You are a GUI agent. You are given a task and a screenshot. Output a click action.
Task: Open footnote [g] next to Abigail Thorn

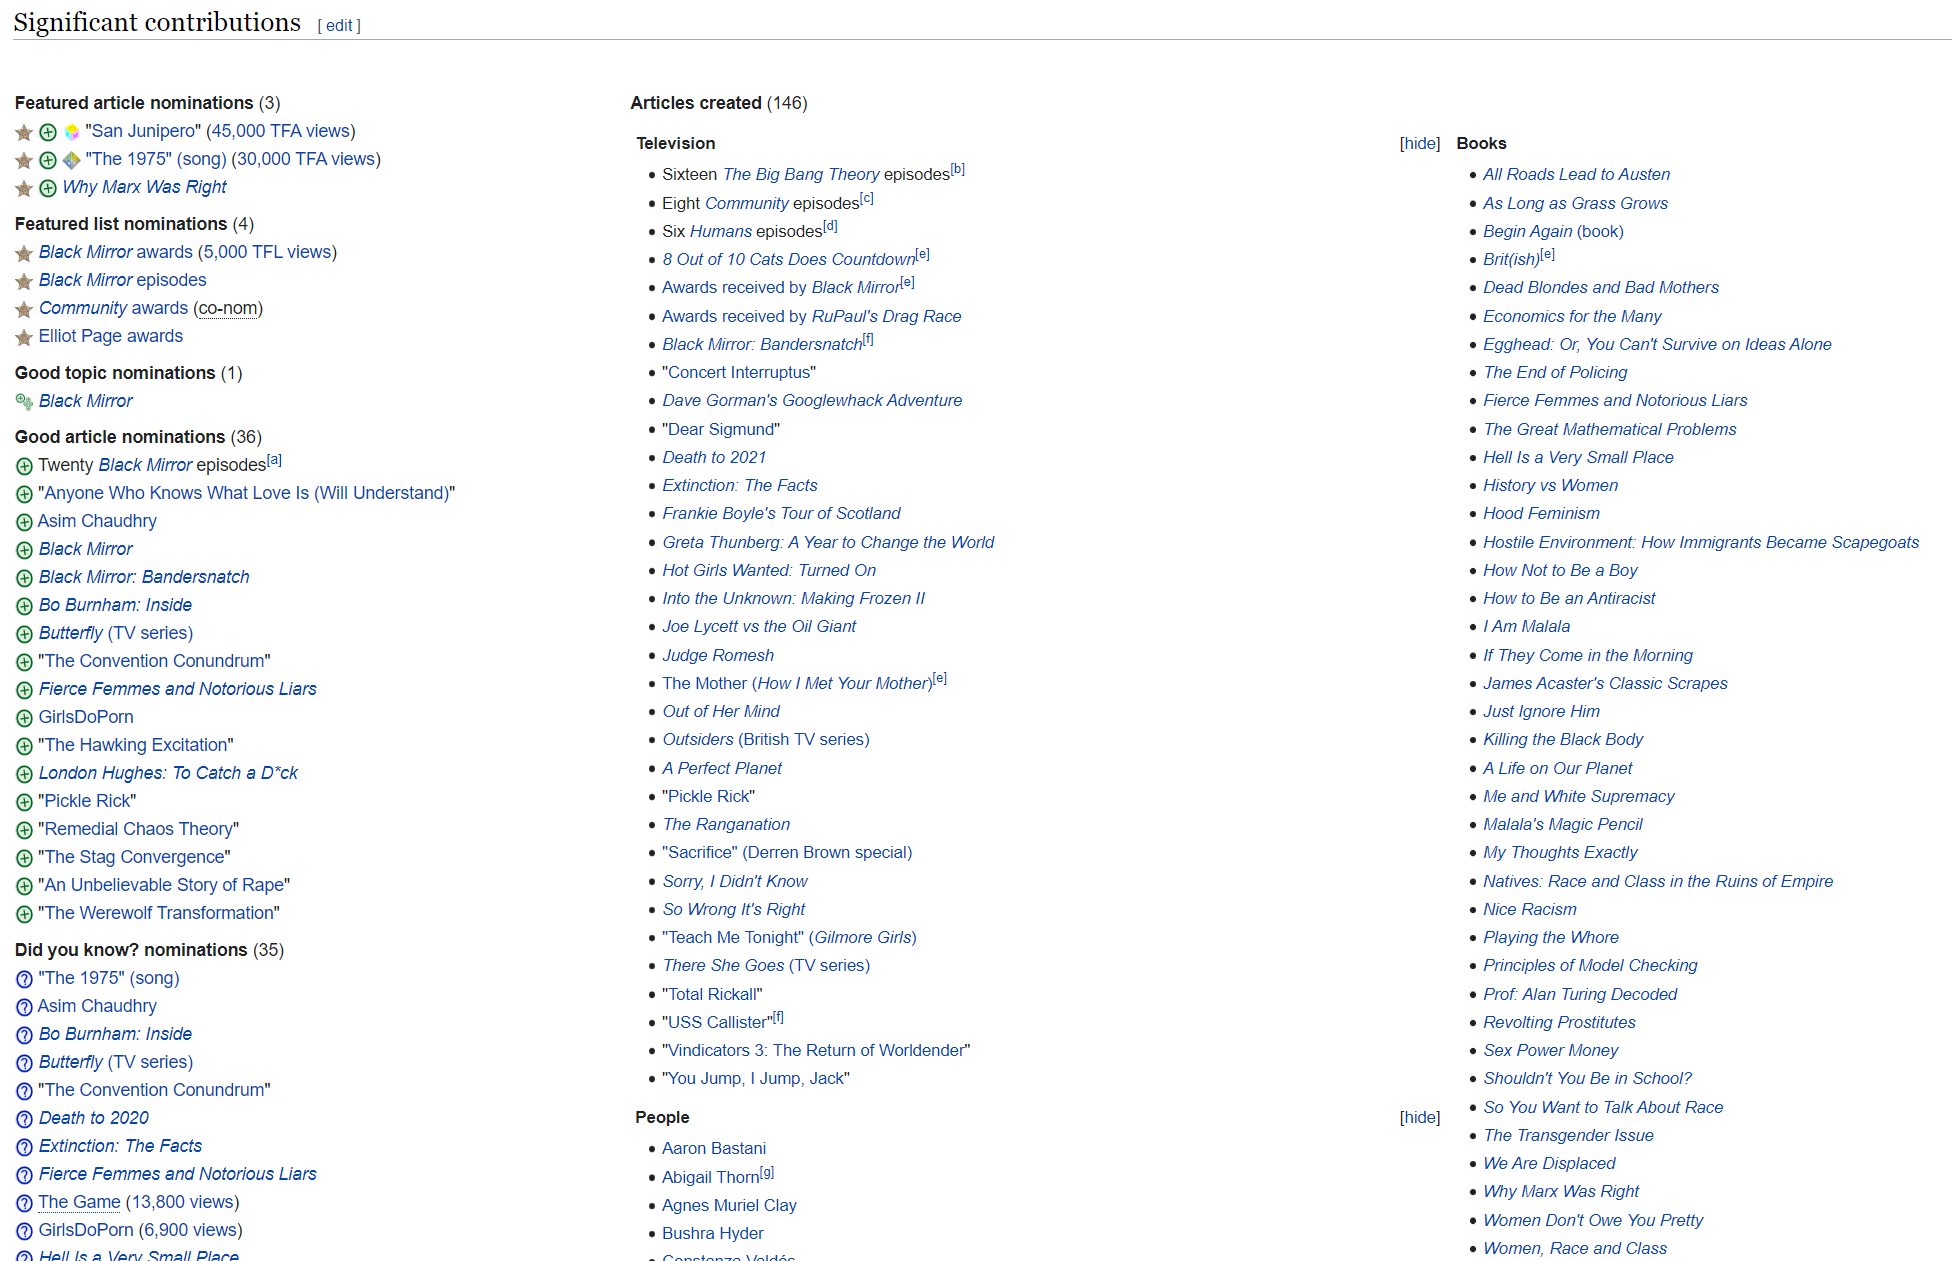coord(767,1172)
